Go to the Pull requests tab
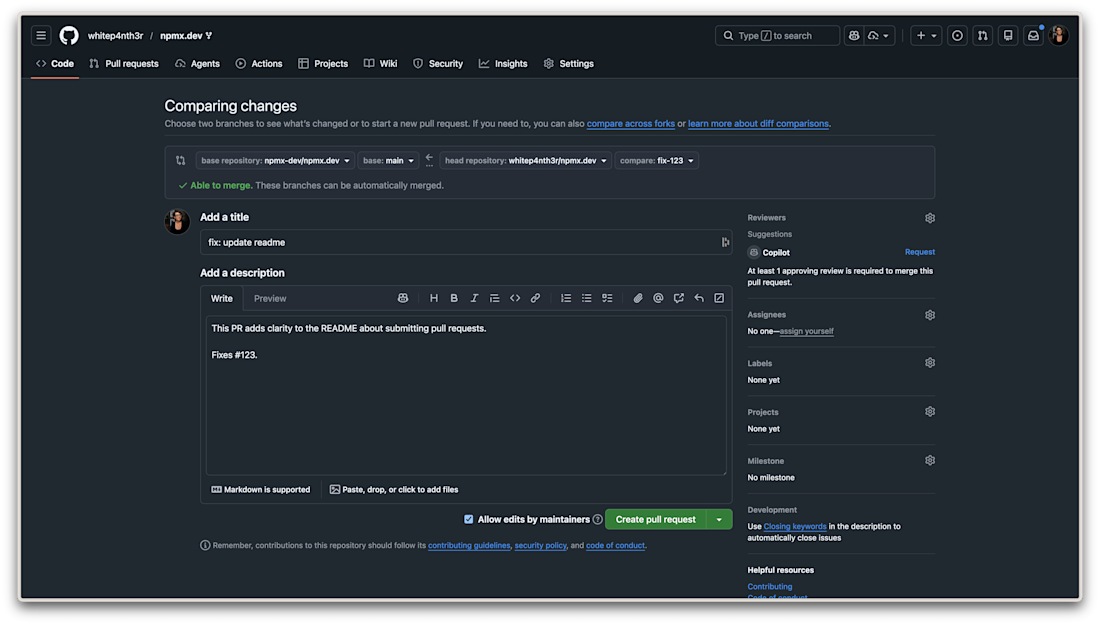 point(124,63)
